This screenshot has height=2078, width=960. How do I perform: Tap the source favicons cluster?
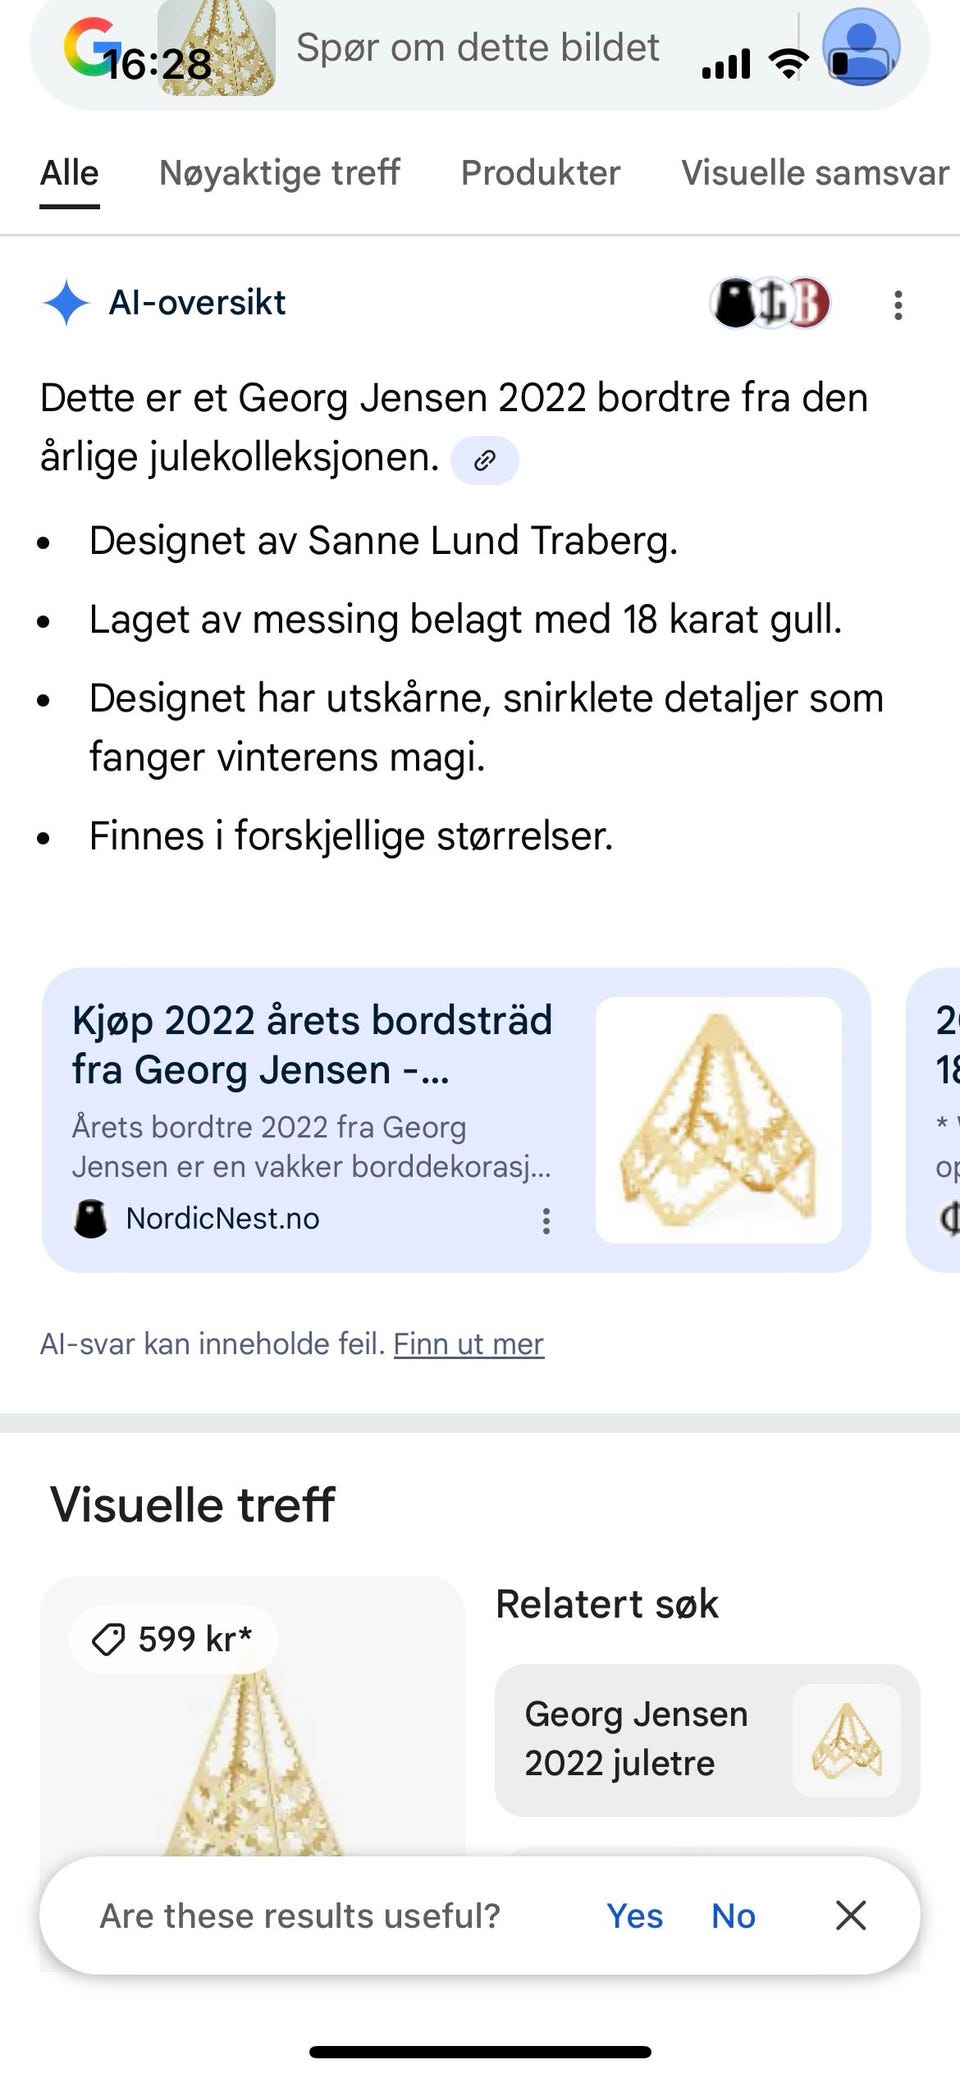pyautogui.click(x=770, y=303)
